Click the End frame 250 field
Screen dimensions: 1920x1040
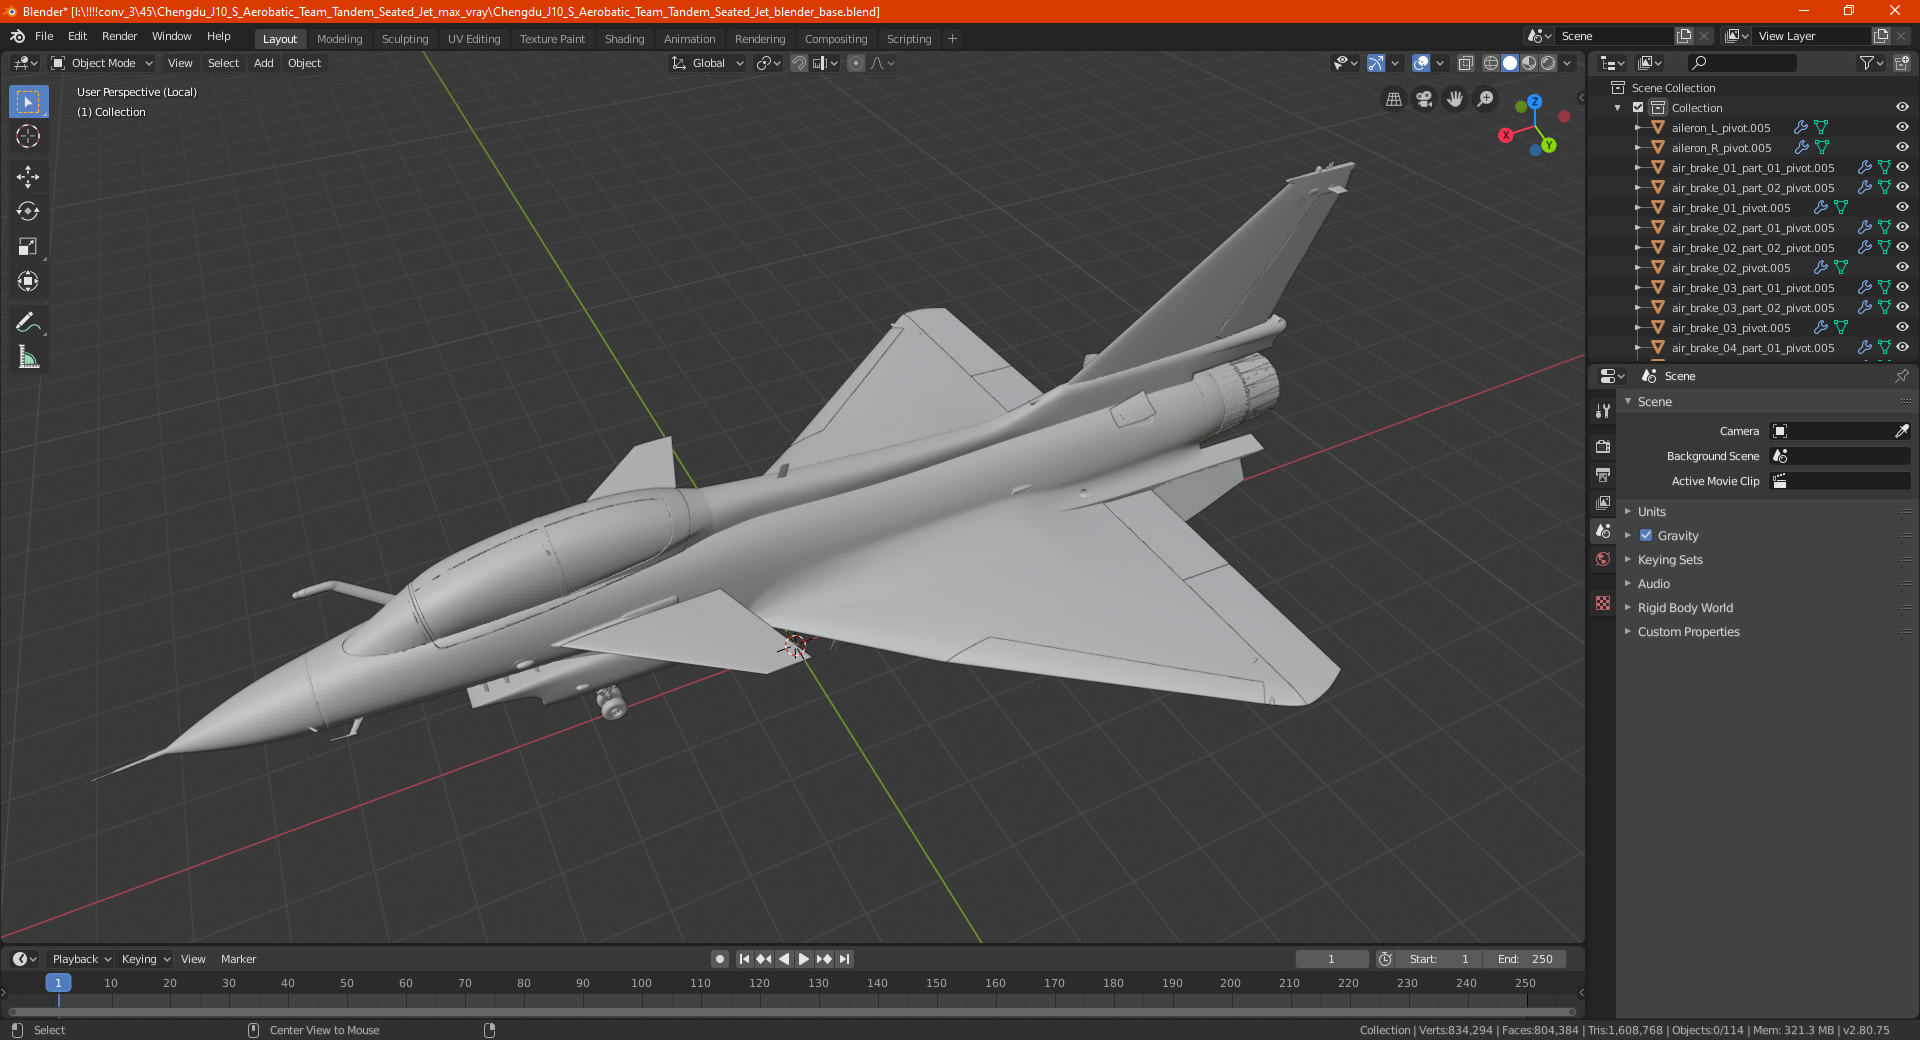(1524, 959)
